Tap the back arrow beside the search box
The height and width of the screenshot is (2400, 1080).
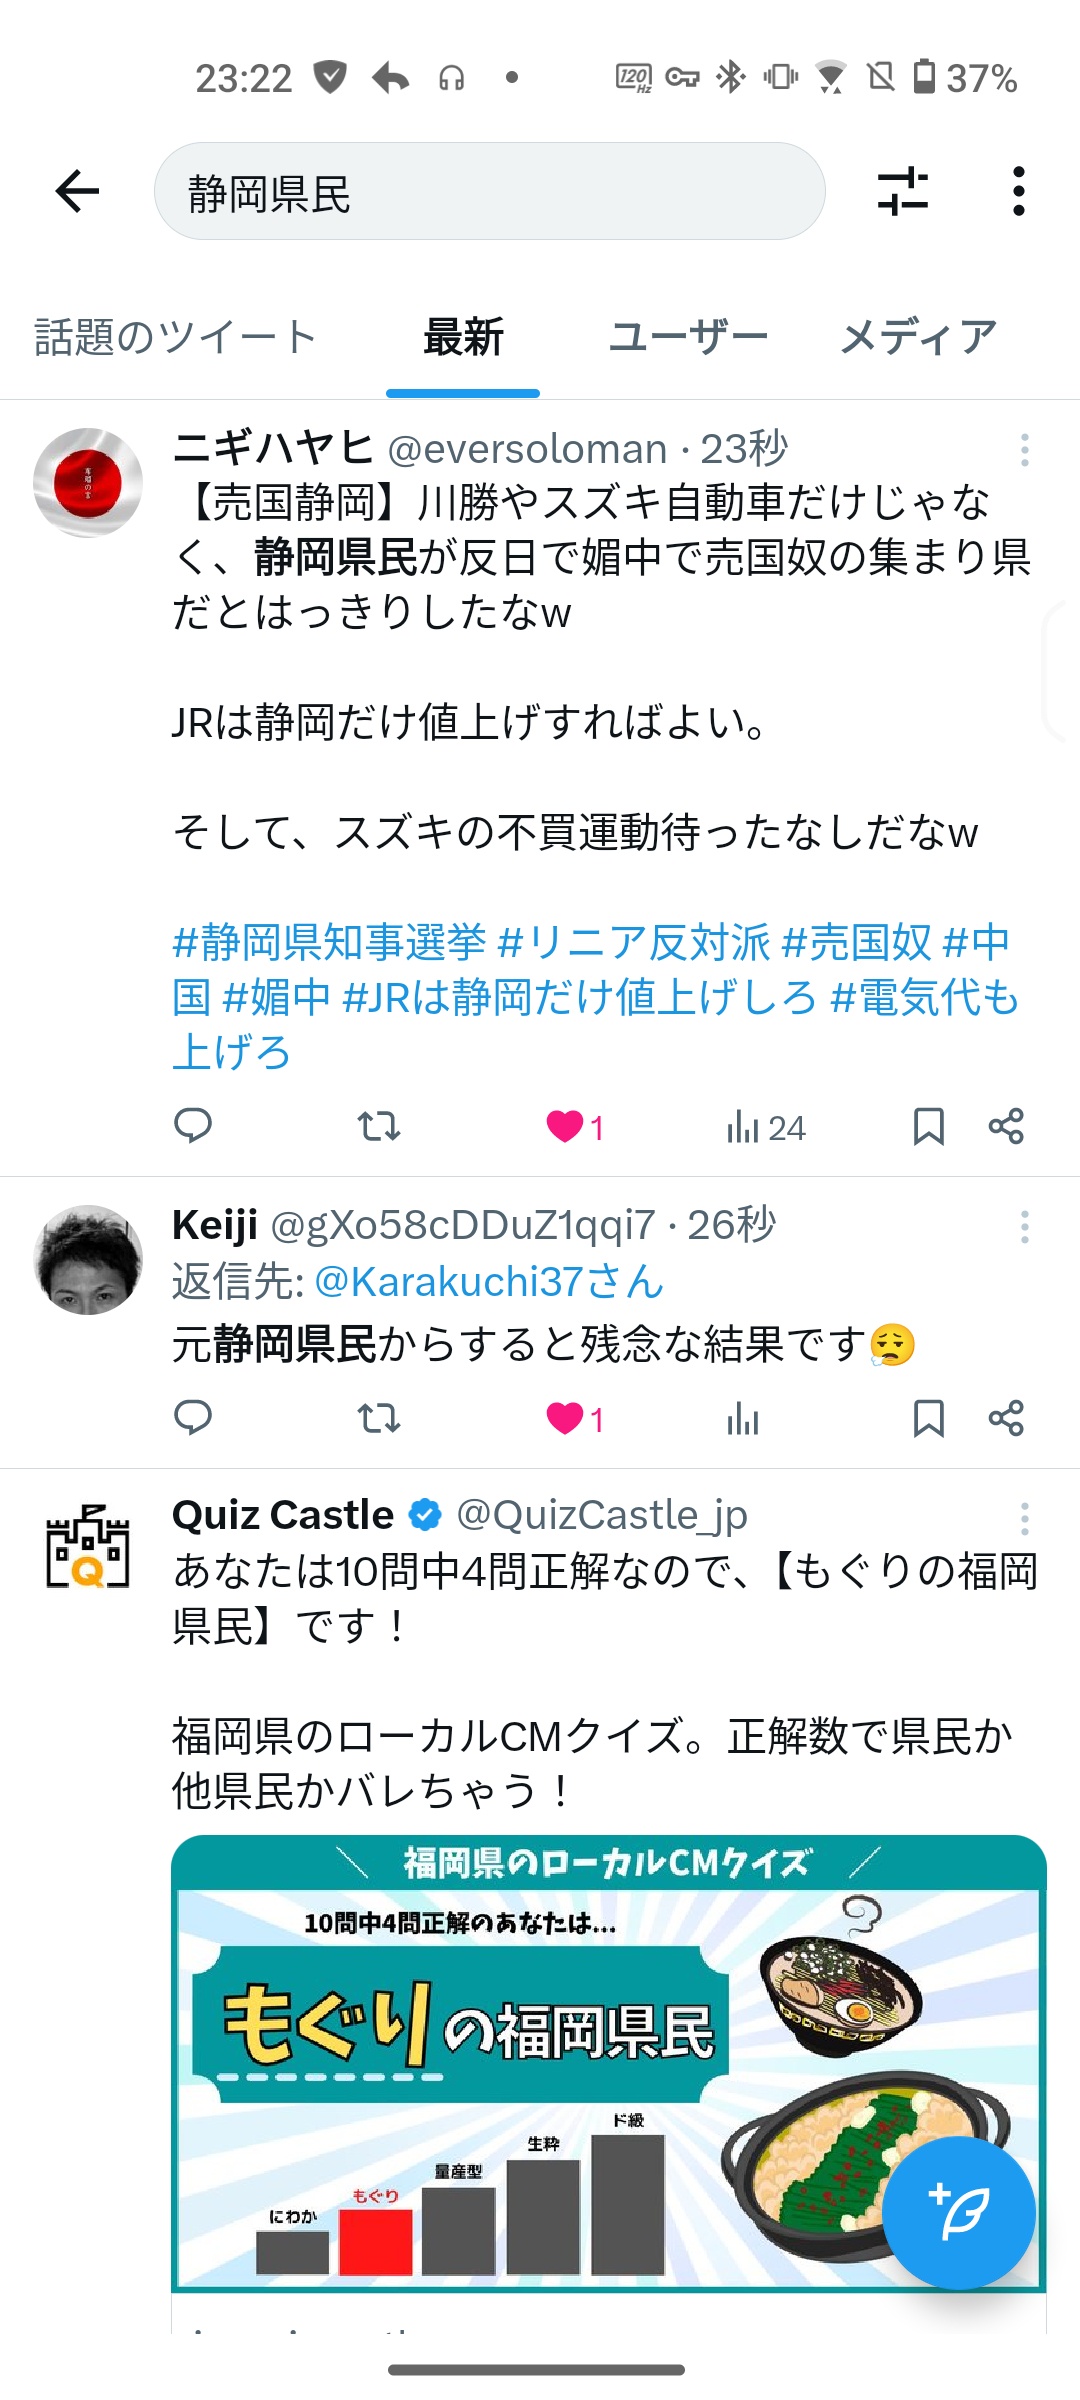78,191
